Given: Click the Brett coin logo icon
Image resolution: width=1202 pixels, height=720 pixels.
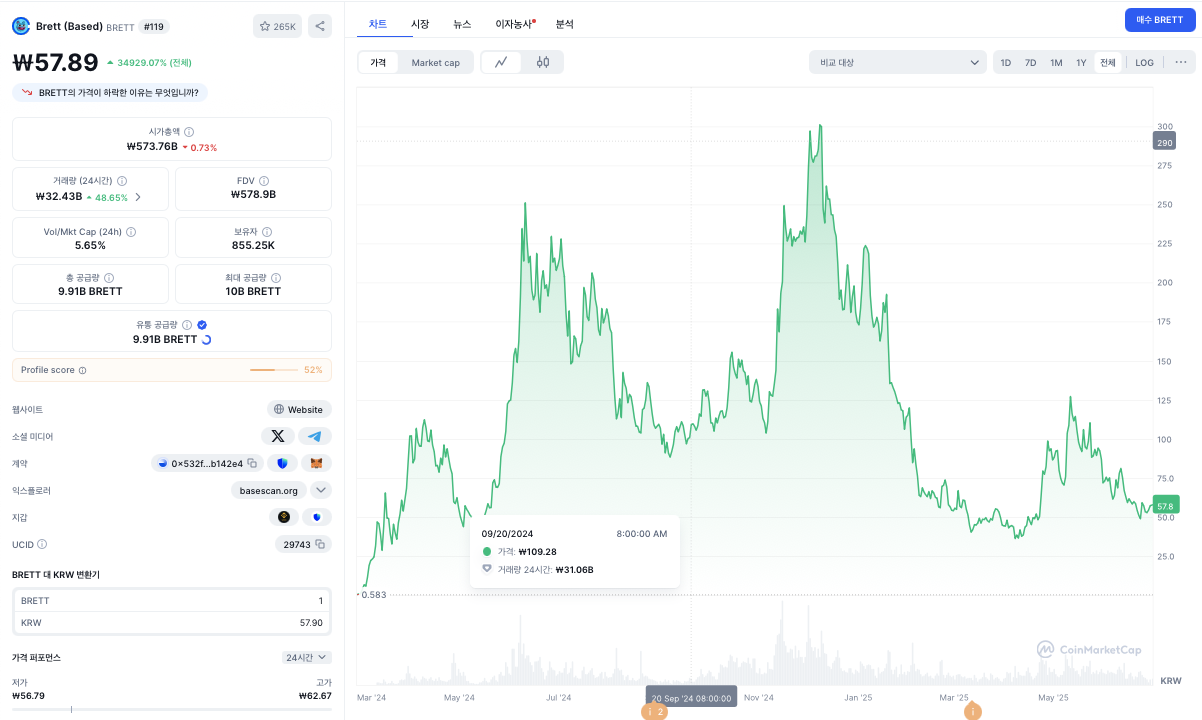Looking at the screenshot, I should point(19,27).
